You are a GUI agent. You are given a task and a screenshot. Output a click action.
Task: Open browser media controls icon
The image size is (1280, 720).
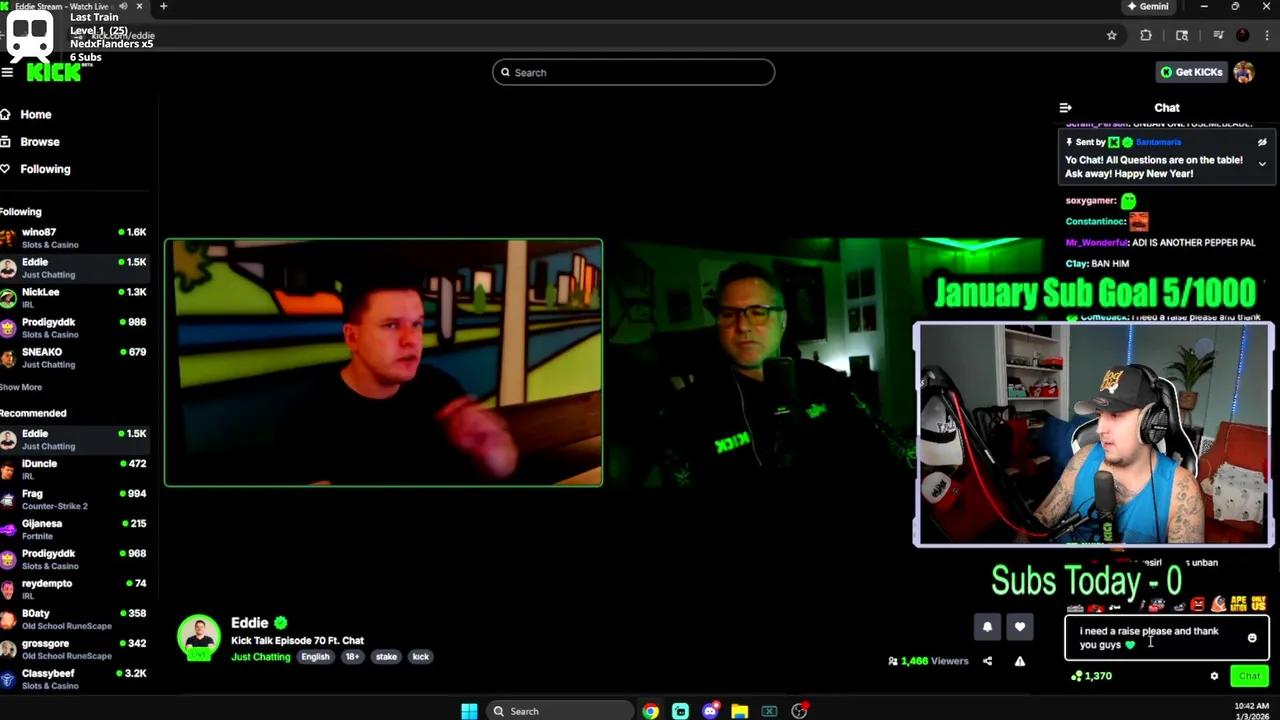[1218, 35]
